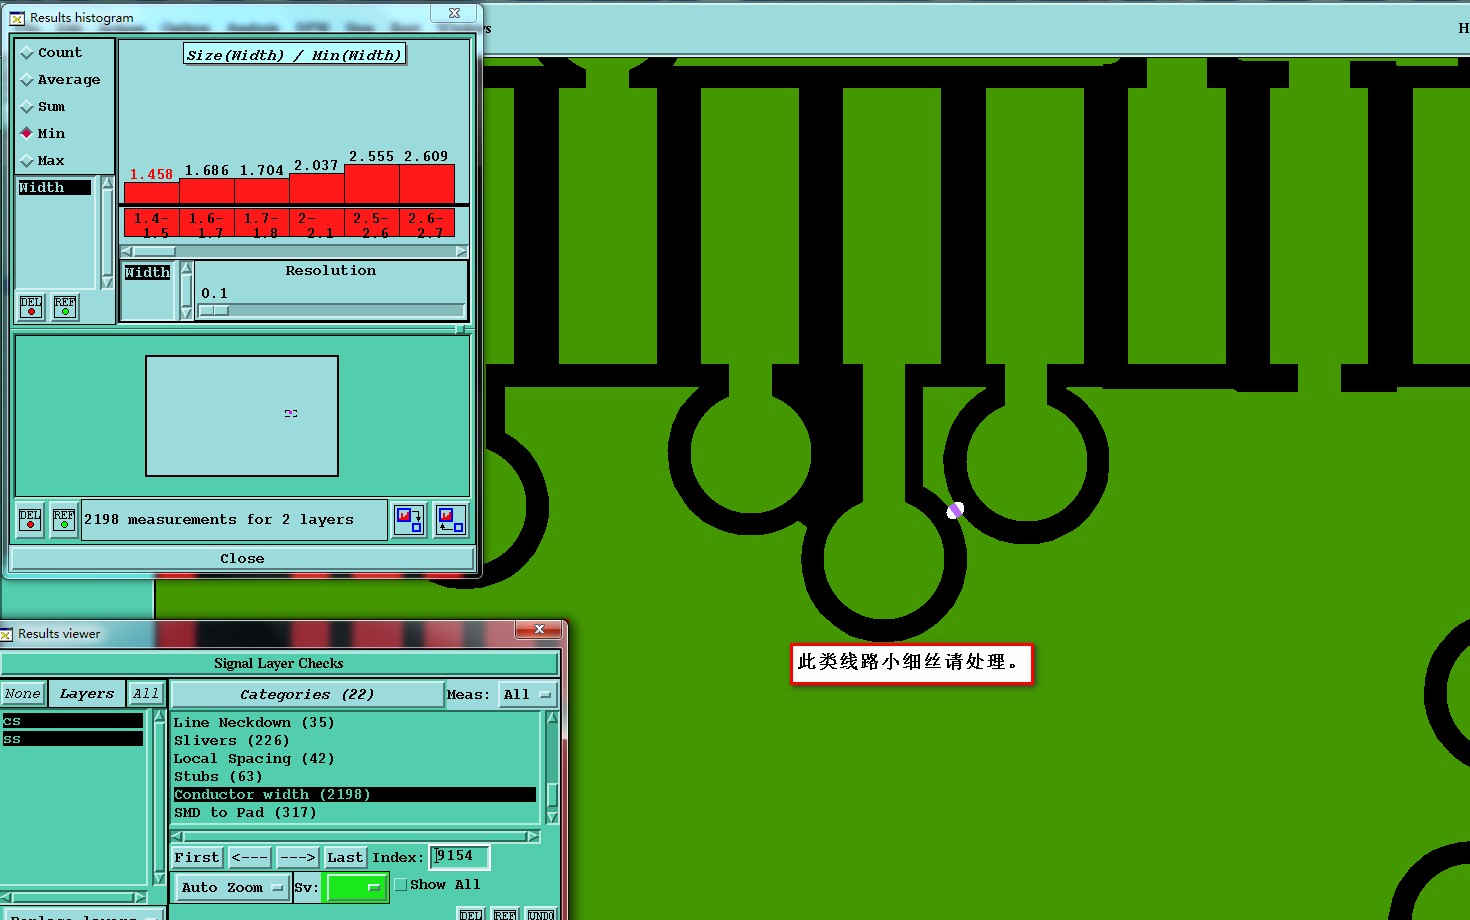
Task: Click None layers button
Action: 22,693
